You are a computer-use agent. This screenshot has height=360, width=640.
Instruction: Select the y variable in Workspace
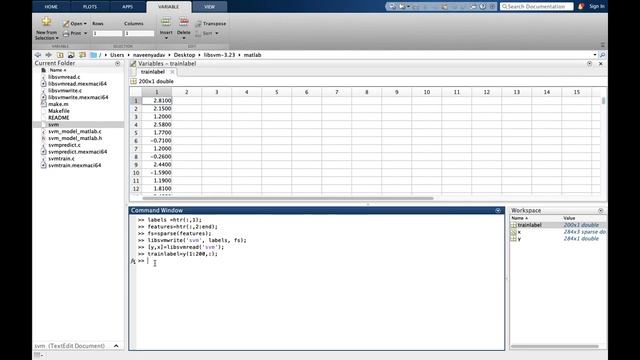[519, 239]
